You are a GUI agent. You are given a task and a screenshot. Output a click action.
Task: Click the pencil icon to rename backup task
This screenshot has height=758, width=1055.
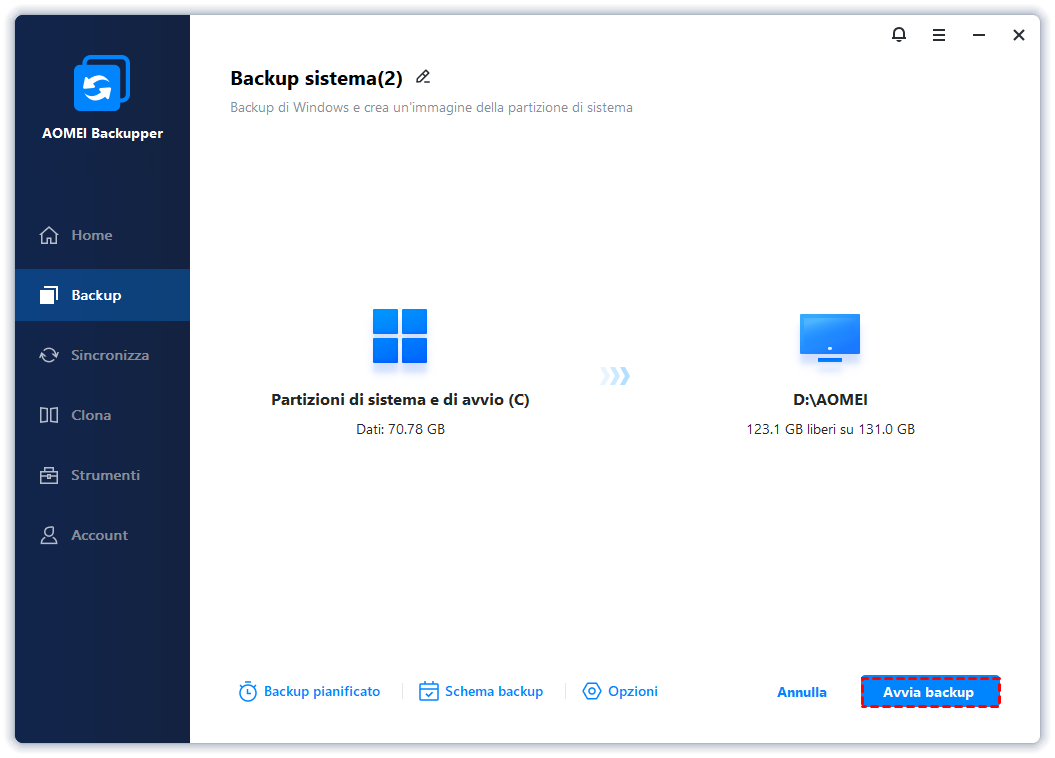[x=423, y=77]
